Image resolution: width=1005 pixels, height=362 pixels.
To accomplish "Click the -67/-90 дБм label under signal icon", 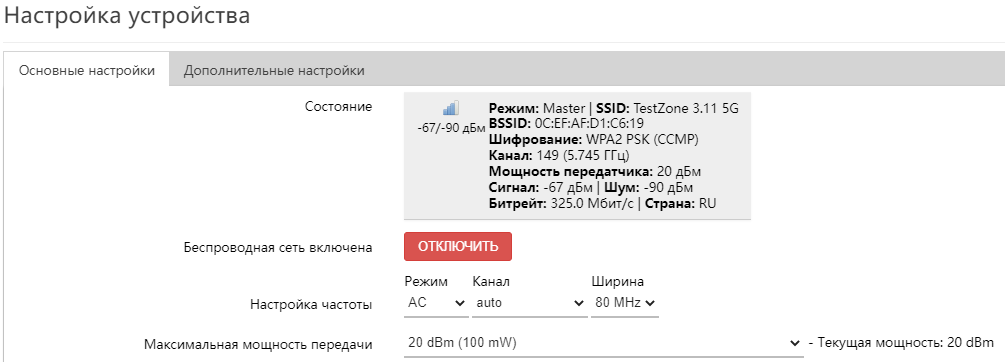I will 451,128.
